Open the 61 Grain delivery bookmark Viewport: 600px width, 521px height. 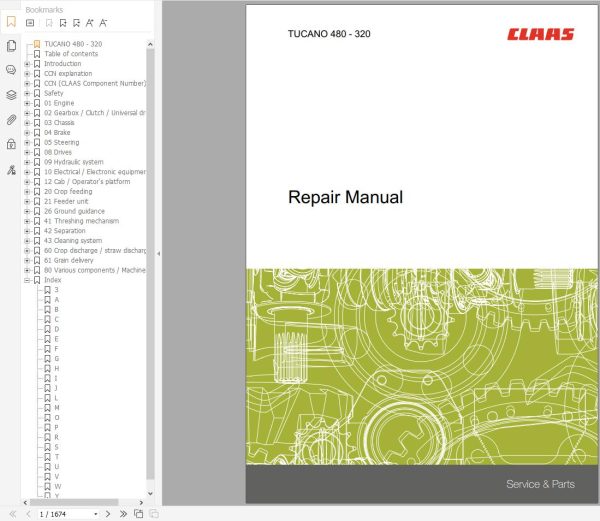click(68, 260)
